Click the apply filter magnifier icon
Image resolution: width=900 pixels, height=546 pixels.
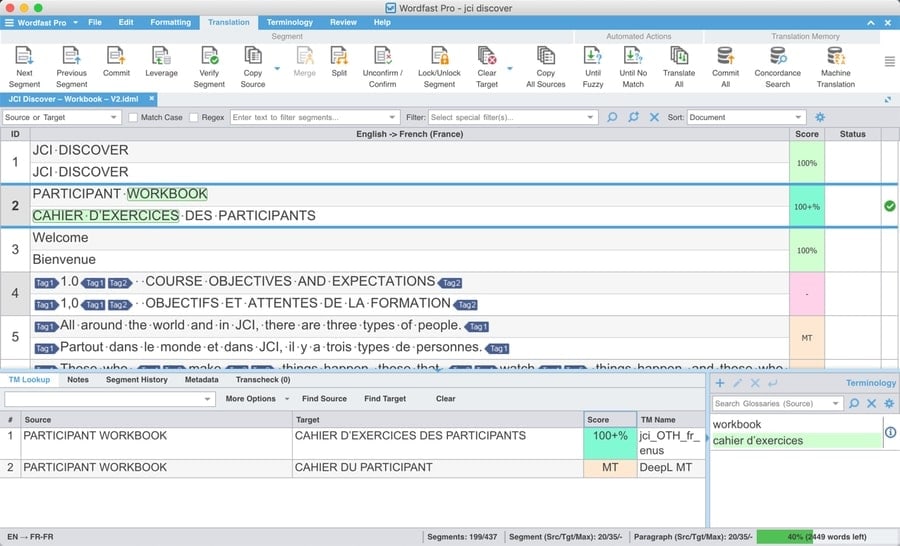(612, 117)
